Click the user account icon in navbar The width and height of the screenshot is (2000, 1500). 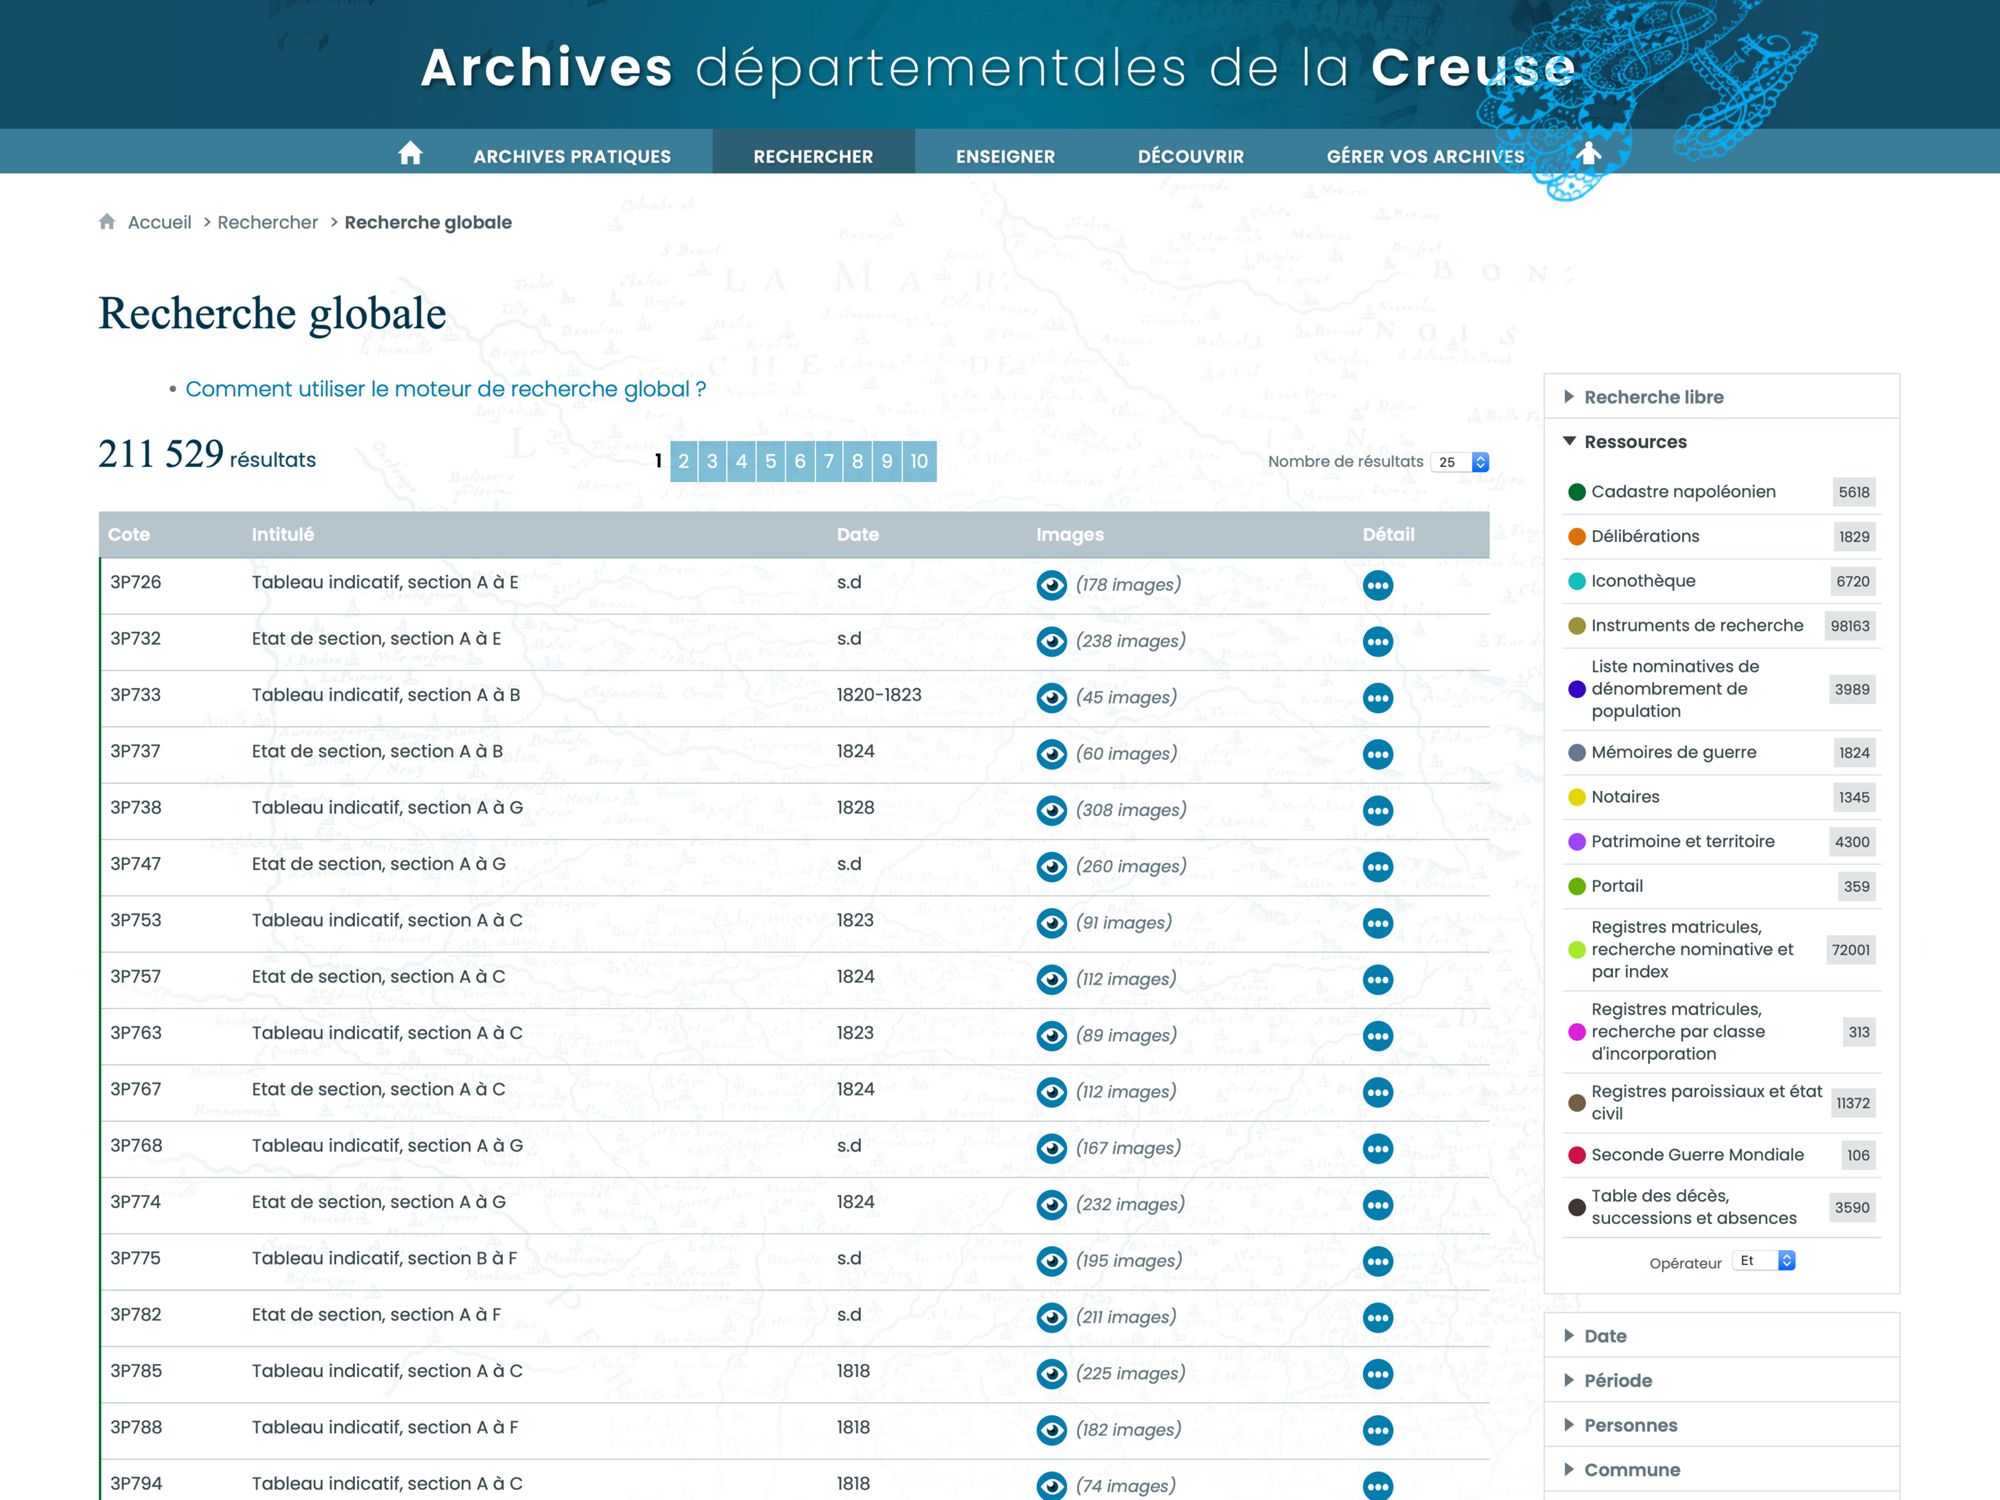(x=1588, y=154)
